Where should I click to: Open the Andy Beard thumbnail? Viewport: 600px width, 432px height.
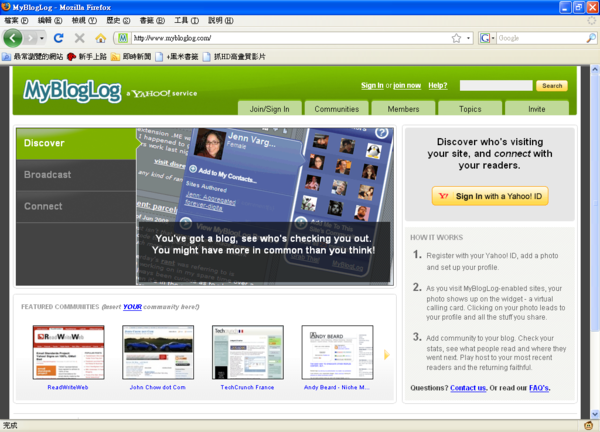click(338, 352)
